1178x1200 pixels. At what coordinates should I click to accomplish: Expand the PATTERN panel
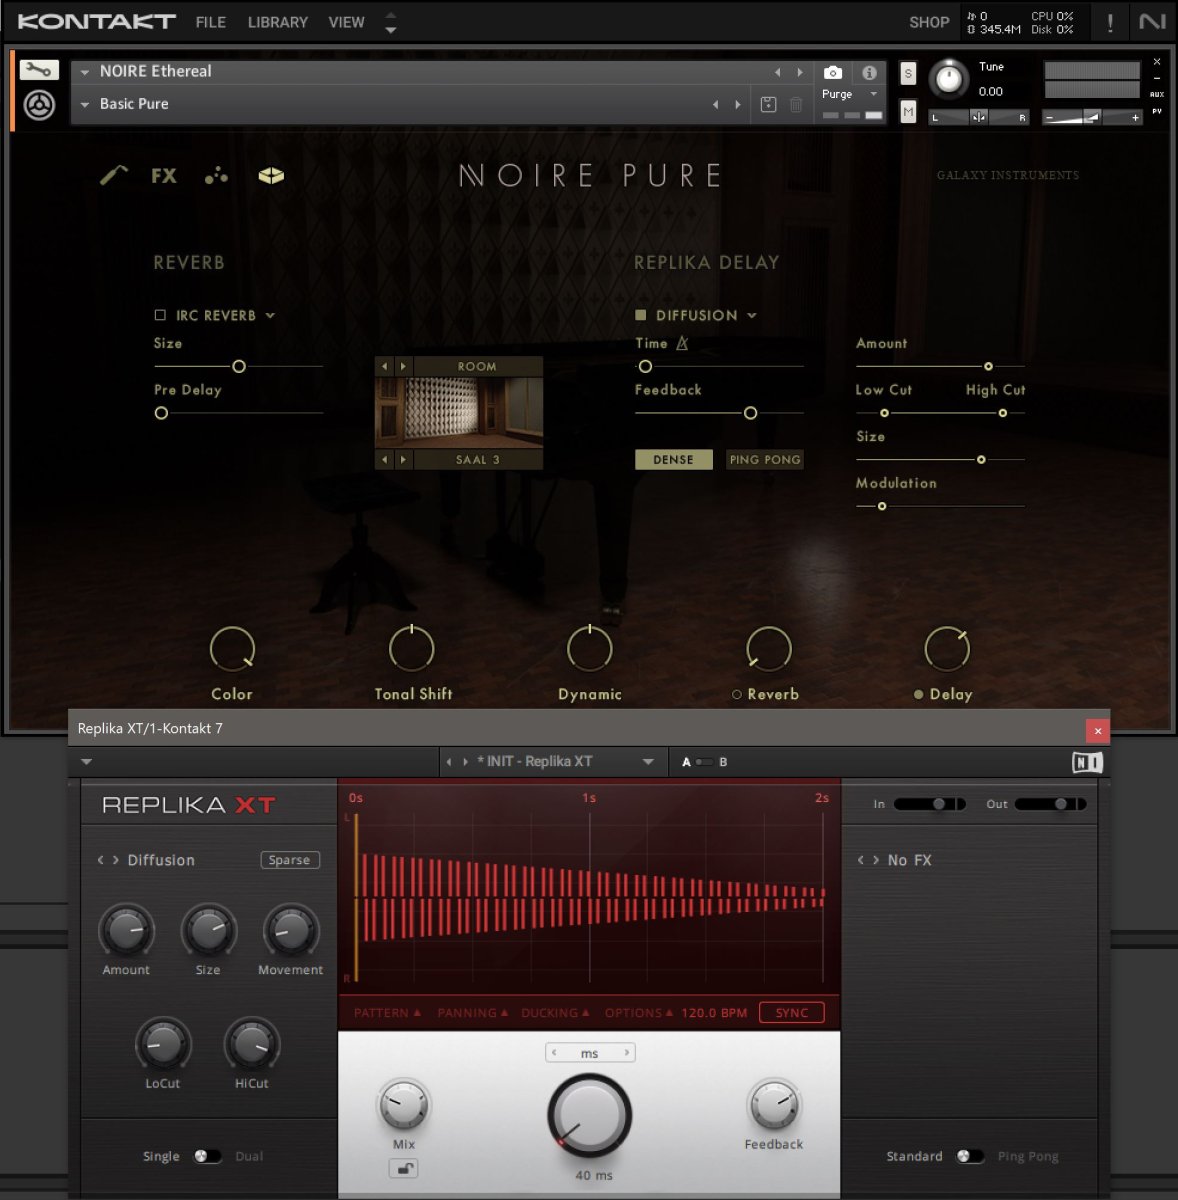click(x=387, y=1013)
